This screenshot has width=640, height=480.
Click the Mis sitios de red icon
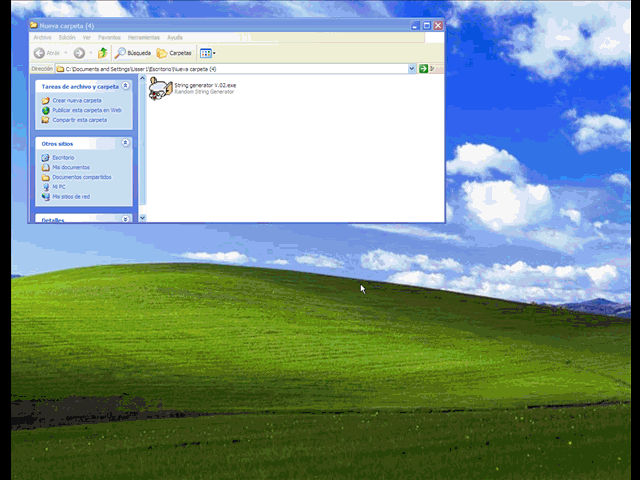pyautogui.click(x=45, y=197)
